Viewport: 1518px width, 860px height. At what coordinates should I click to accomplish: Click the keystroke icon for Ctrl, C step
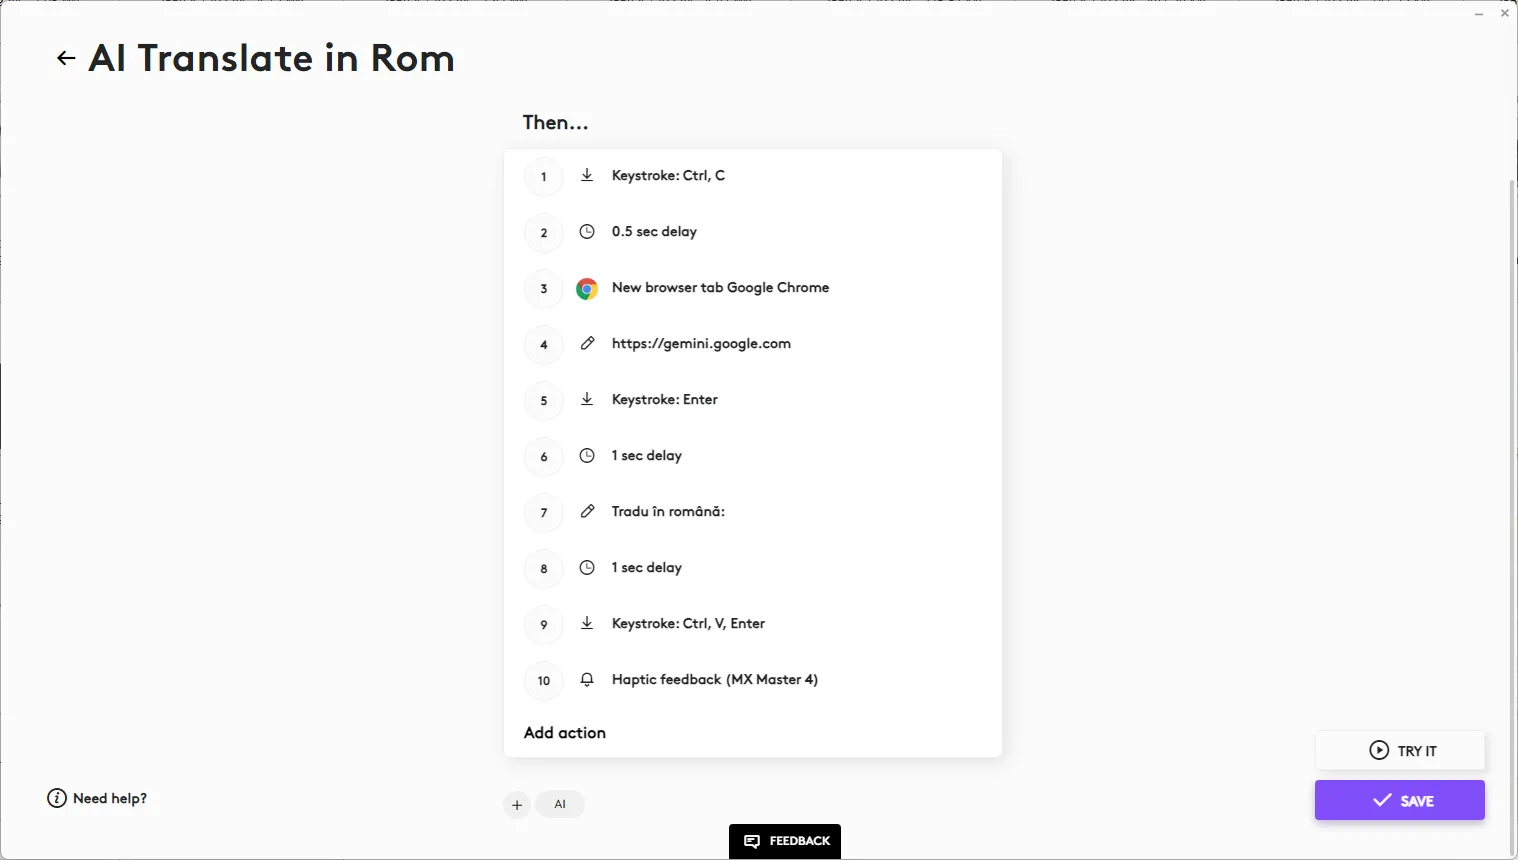click(x=587, y=176)
